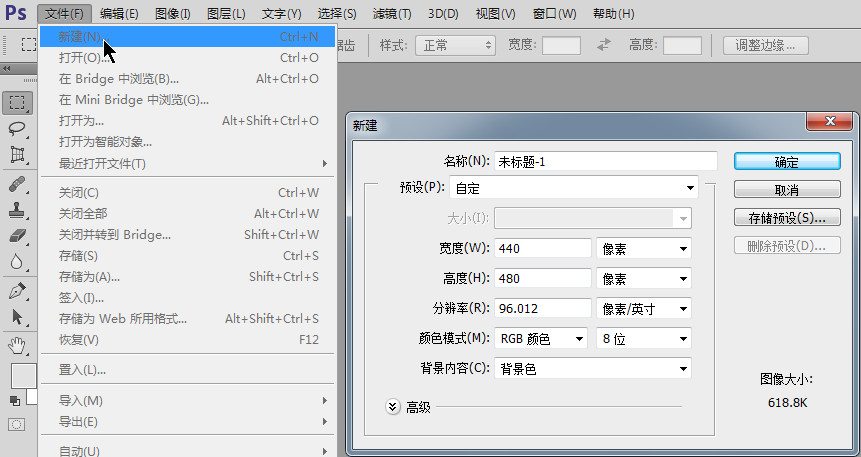Click 存储预设(S) button

[x=787, y=218]
